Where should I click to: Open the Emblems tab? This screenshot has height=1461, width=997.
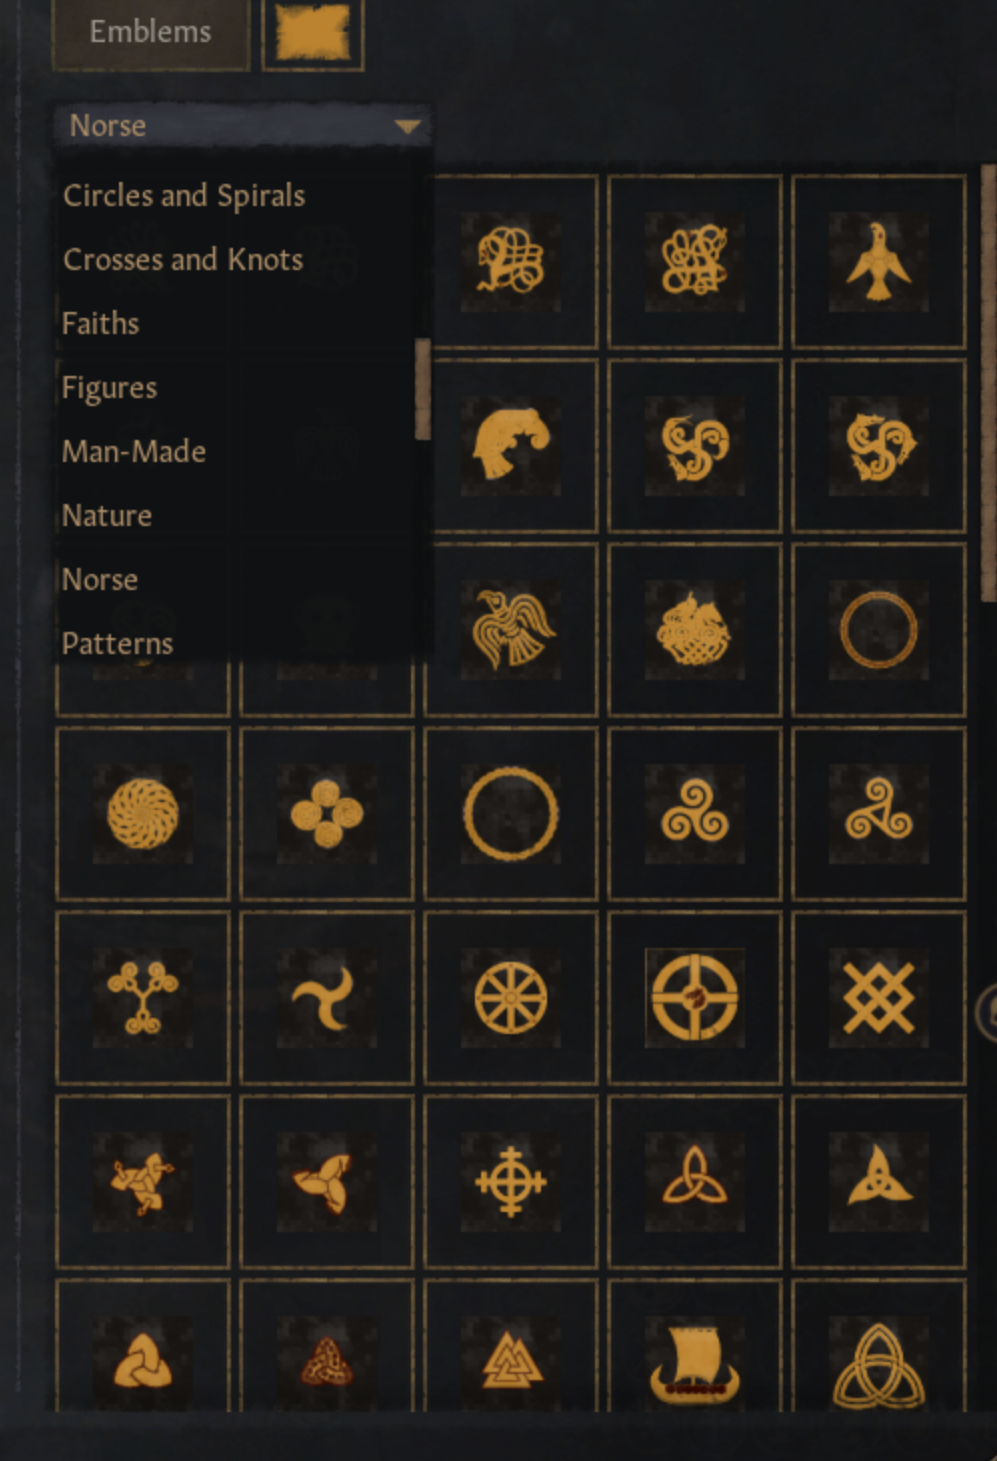click(x=150, y=32)
